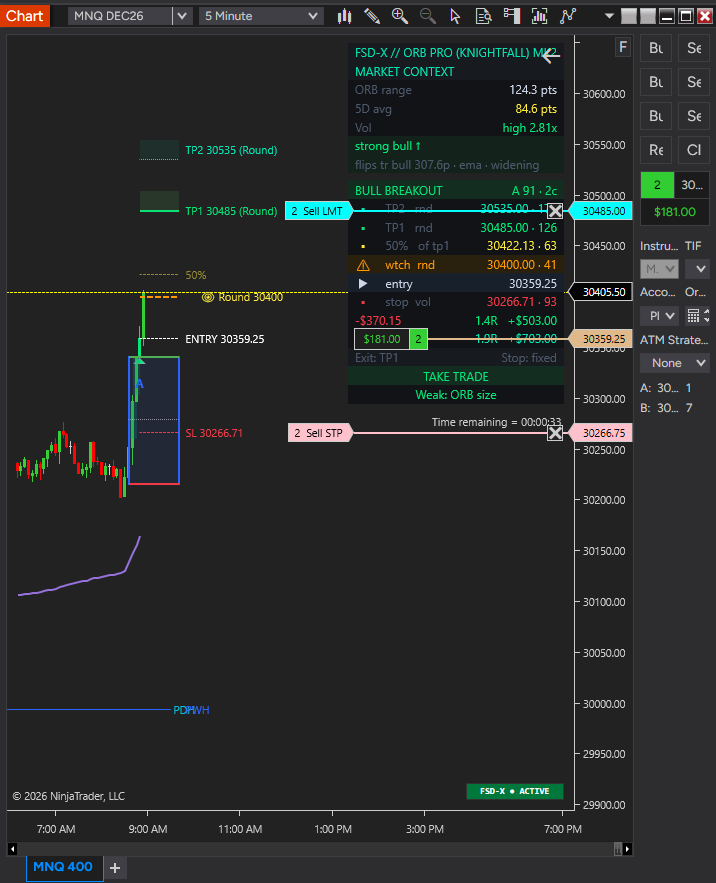Click the Re reverse position button

[656, 150]
